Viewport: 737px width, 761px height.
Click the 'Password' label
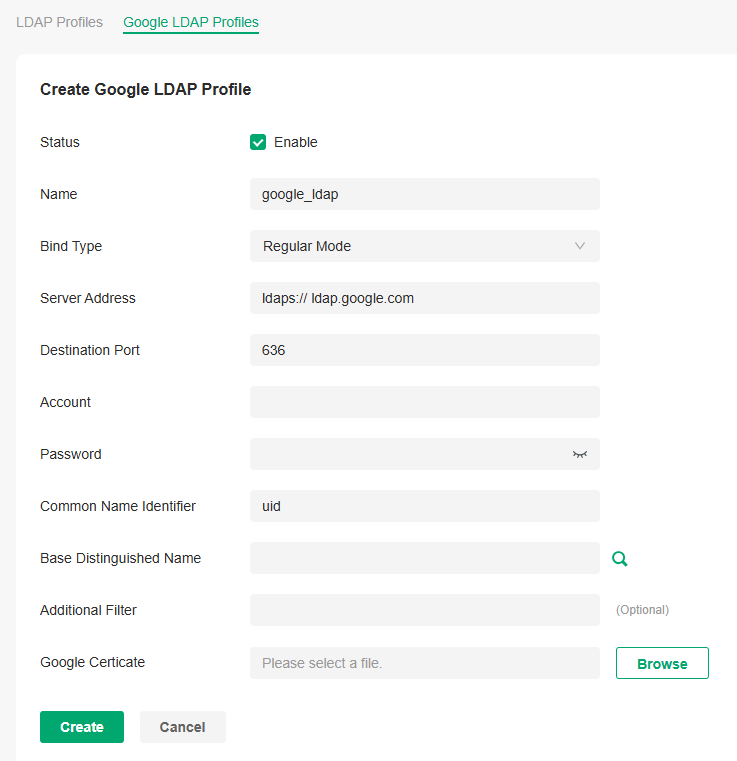click(x=71, y=454)
